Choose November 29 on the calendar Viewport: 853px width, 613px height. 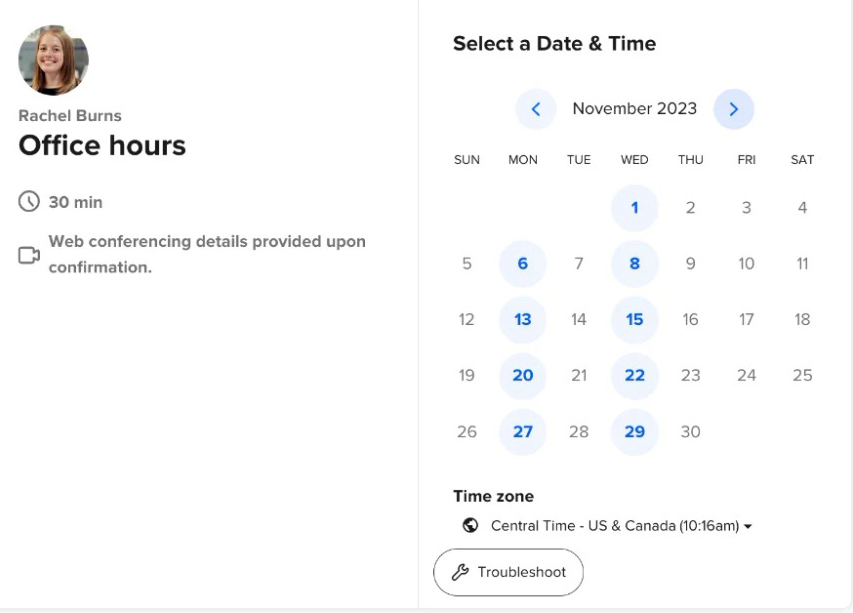click(x=634, y=433)
